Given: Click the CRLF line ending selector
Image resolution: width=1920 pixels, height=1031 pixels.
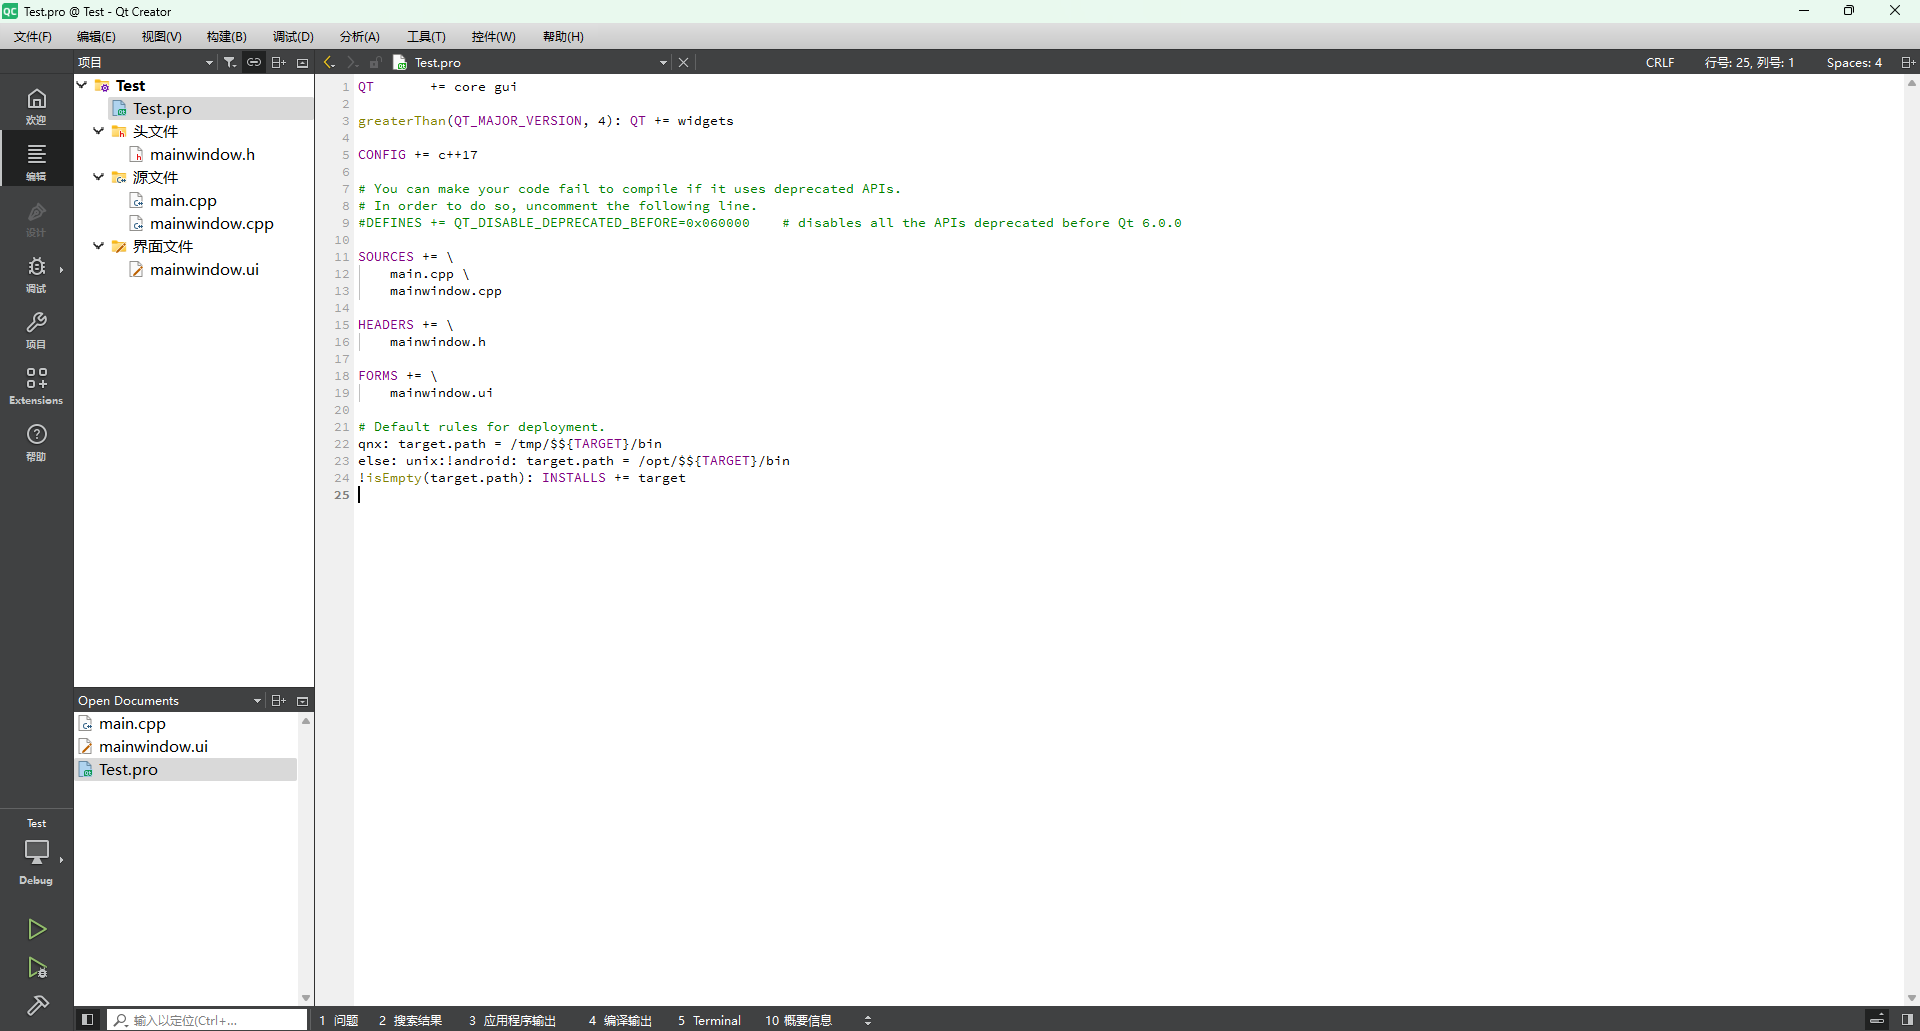Looking at the screenshot, I should [x=1660, y=62].
